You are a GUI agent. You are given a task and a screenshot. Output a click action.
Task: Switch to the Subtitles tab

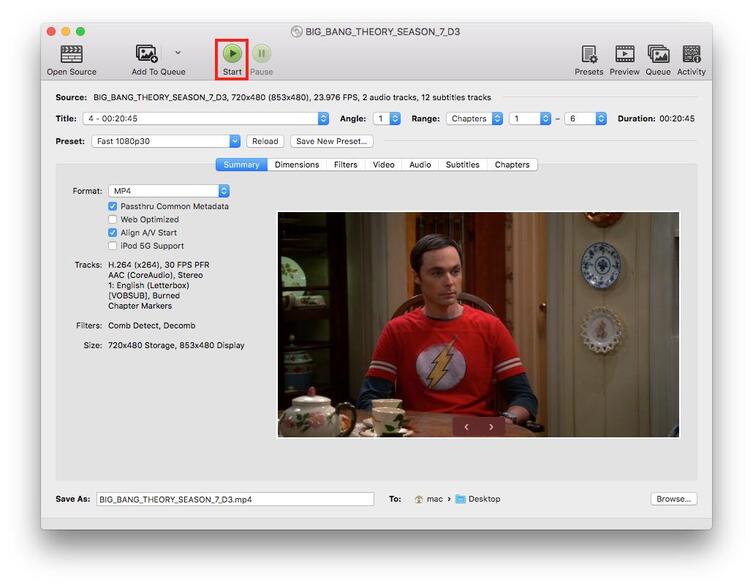[462, 165]
